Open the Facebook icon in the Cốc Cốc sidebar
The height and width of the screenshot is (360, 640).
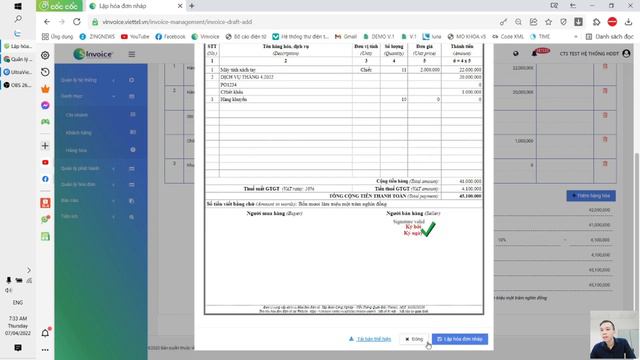coord(45,179)
